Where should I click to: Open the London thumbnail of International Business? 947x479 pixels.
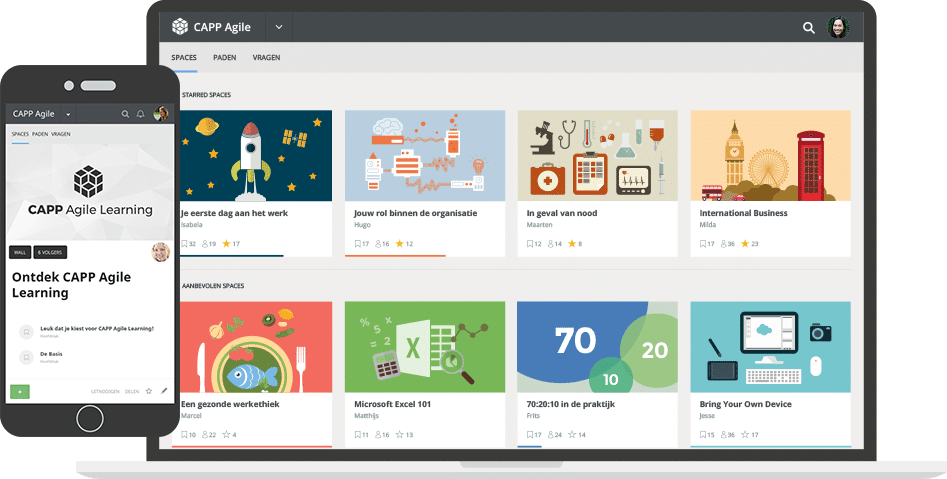[x=771, y=156]
